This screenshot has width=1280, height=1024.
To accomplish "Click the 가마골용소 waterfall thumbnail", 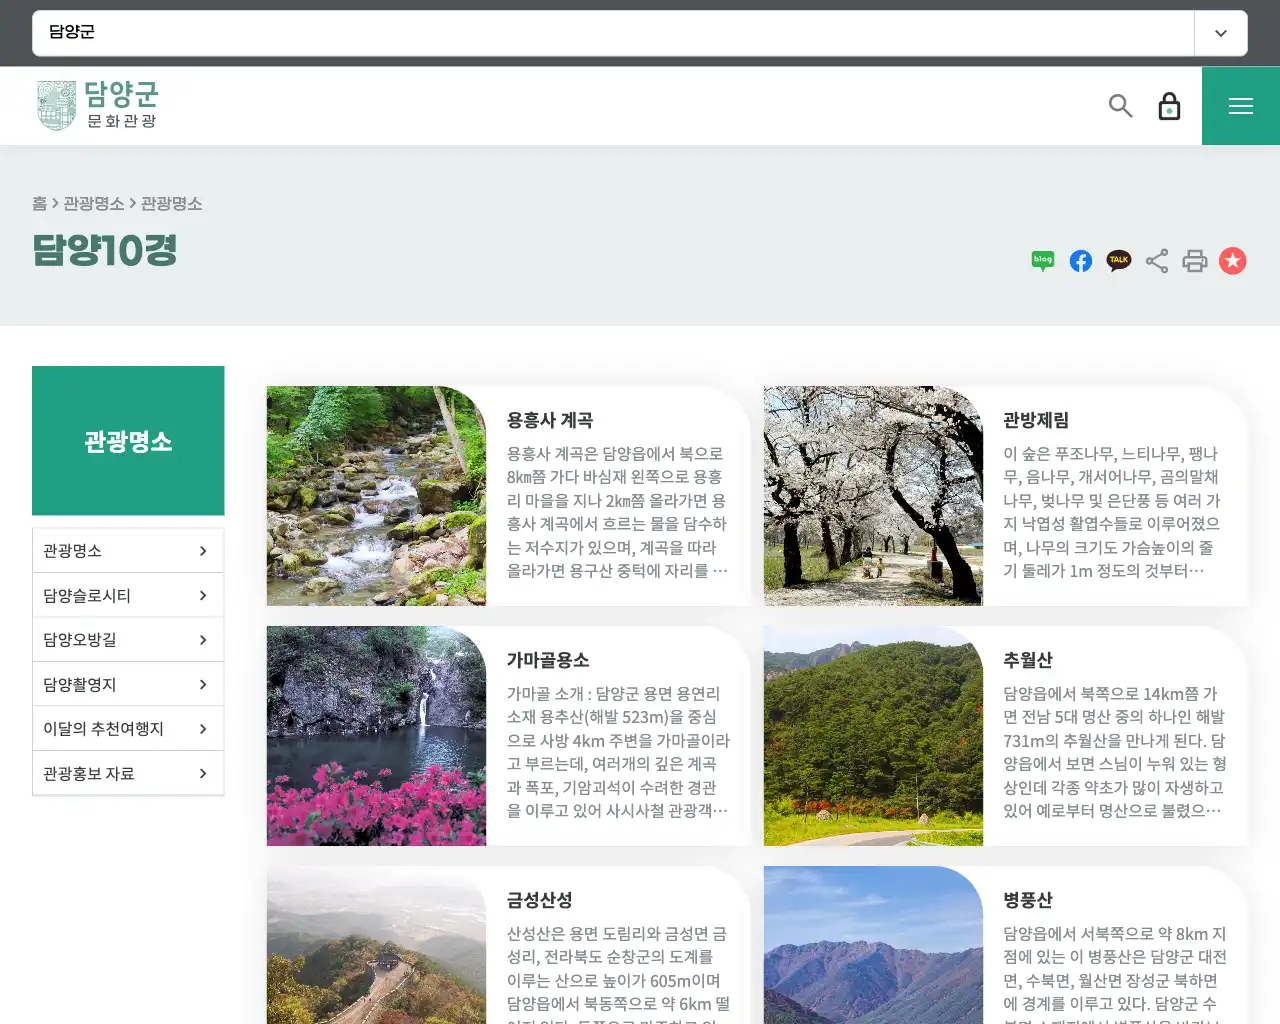I will (376, 736).
